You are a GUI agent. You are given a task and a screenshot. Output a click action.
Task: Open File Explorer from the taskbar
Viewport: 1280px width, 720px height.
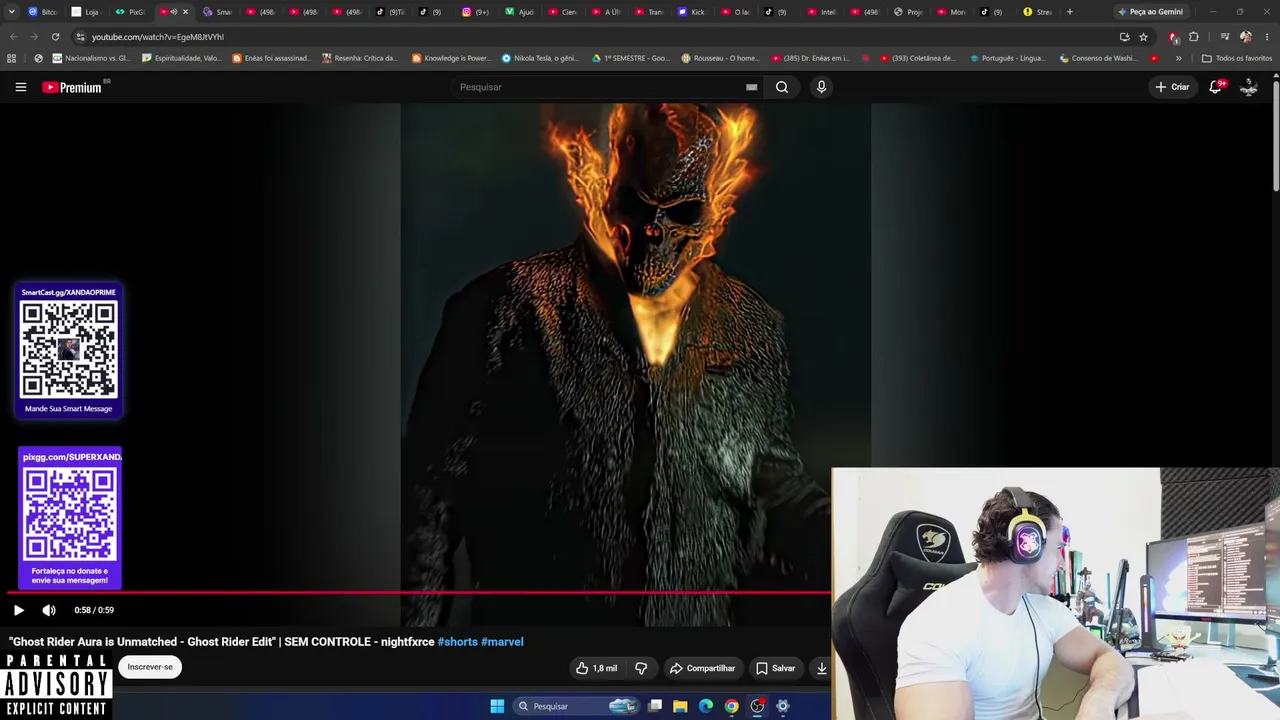pos(680,706)
